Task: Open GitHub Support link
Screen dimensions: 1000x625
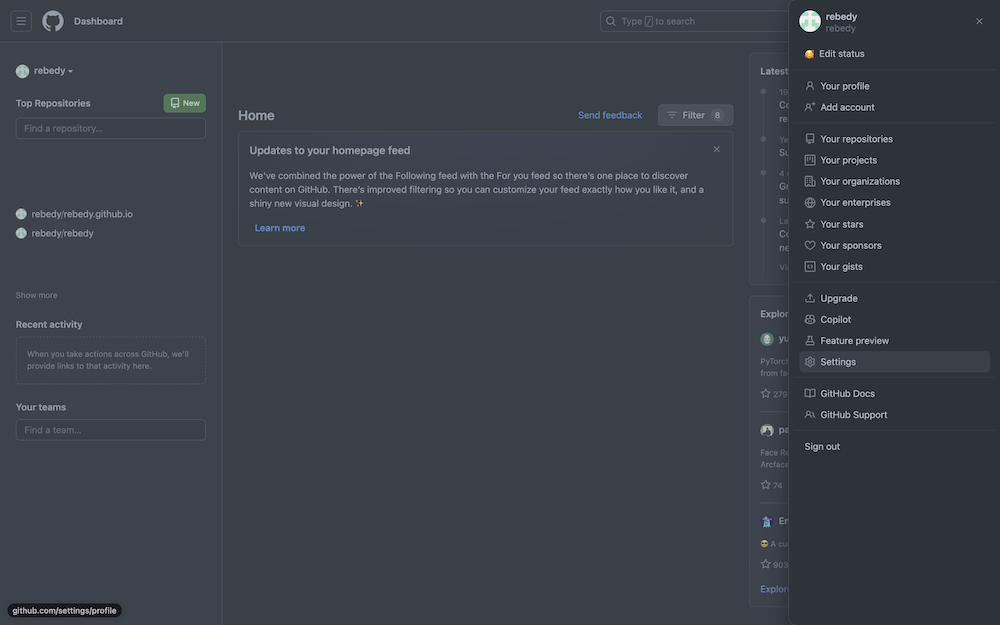Action: [894, 415]
